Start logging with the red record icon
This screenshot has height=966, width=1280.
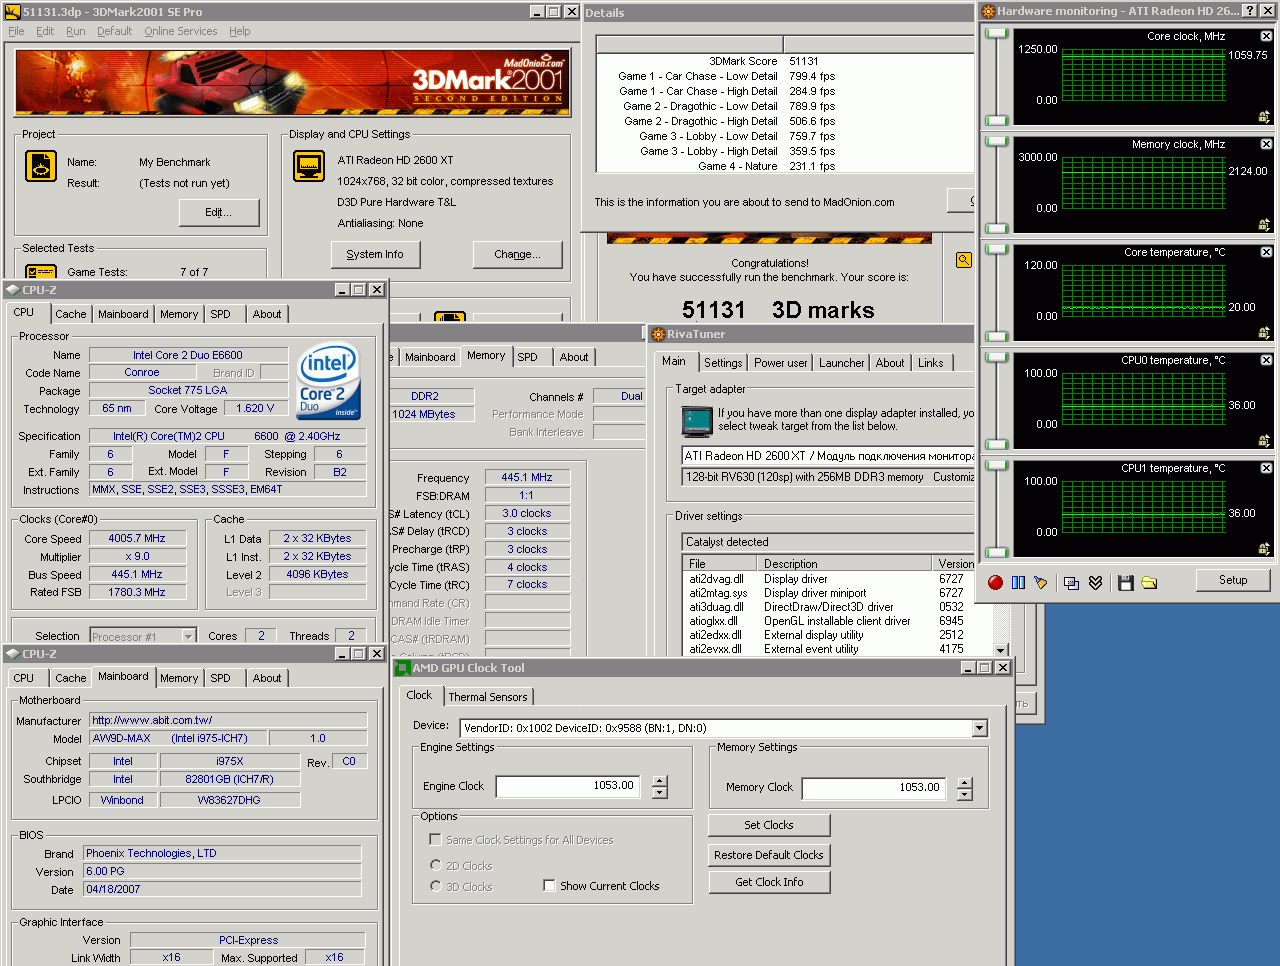(x=995, y=582)
